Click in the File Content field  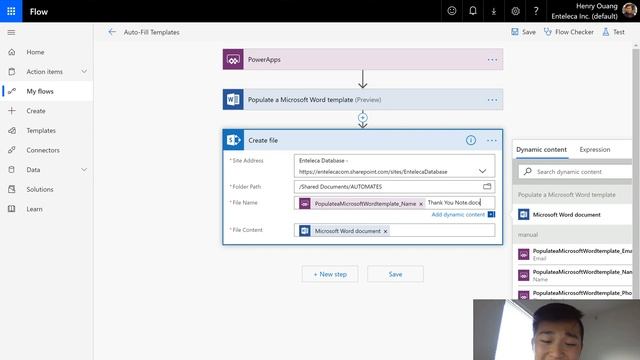coord(394,230)
